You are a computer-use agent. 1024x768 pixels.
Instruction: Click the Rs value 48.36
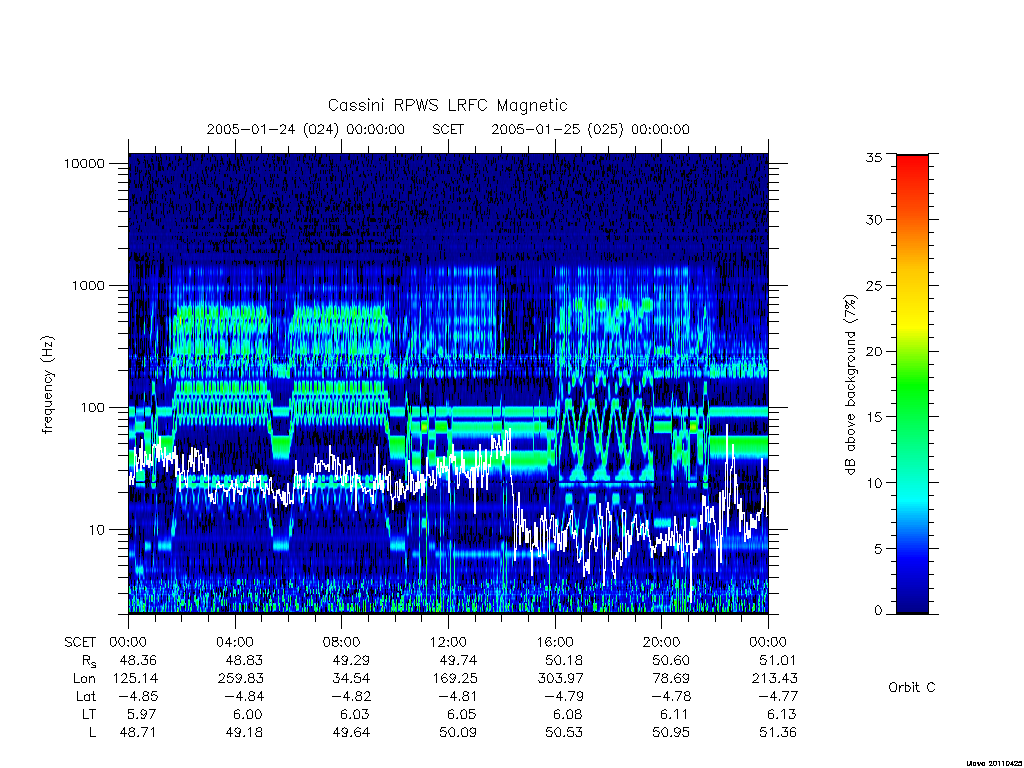click(138, 661)
